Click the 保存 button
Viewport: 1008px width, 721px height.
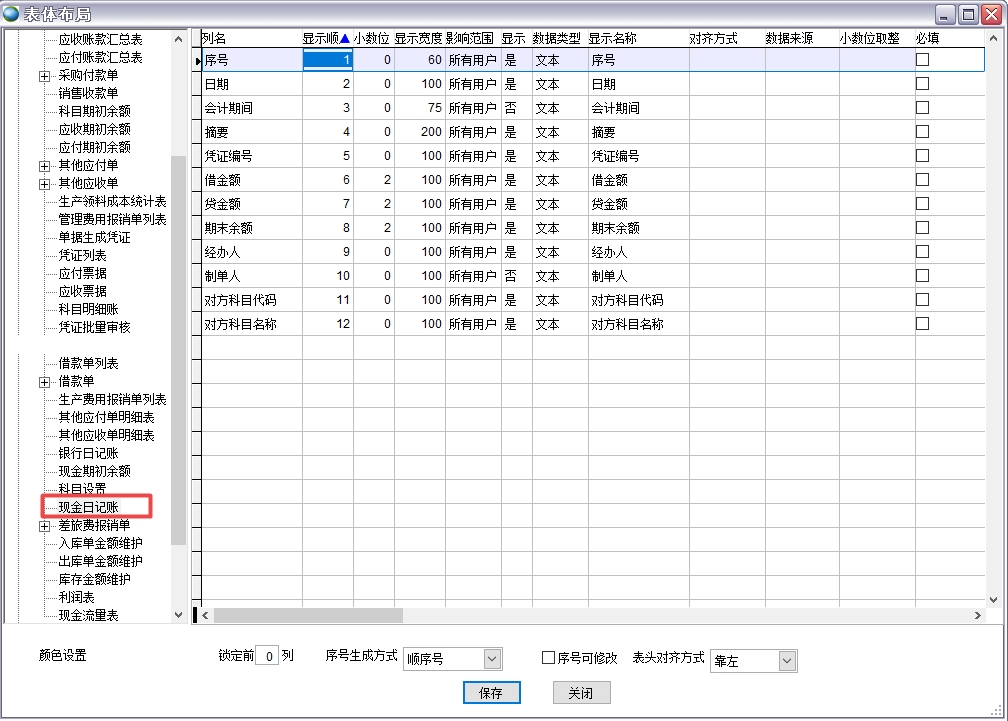click(x=491, y=693)
